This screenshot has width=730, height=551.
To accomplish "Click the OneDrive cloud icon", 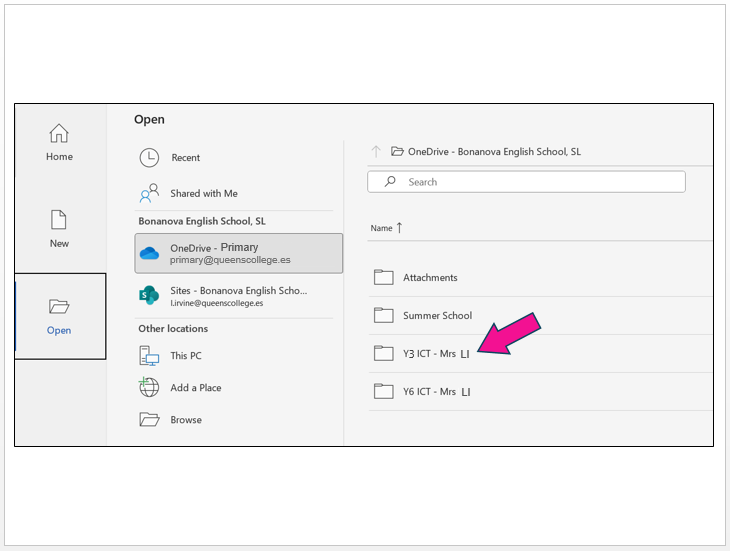I will pos(149,253).
